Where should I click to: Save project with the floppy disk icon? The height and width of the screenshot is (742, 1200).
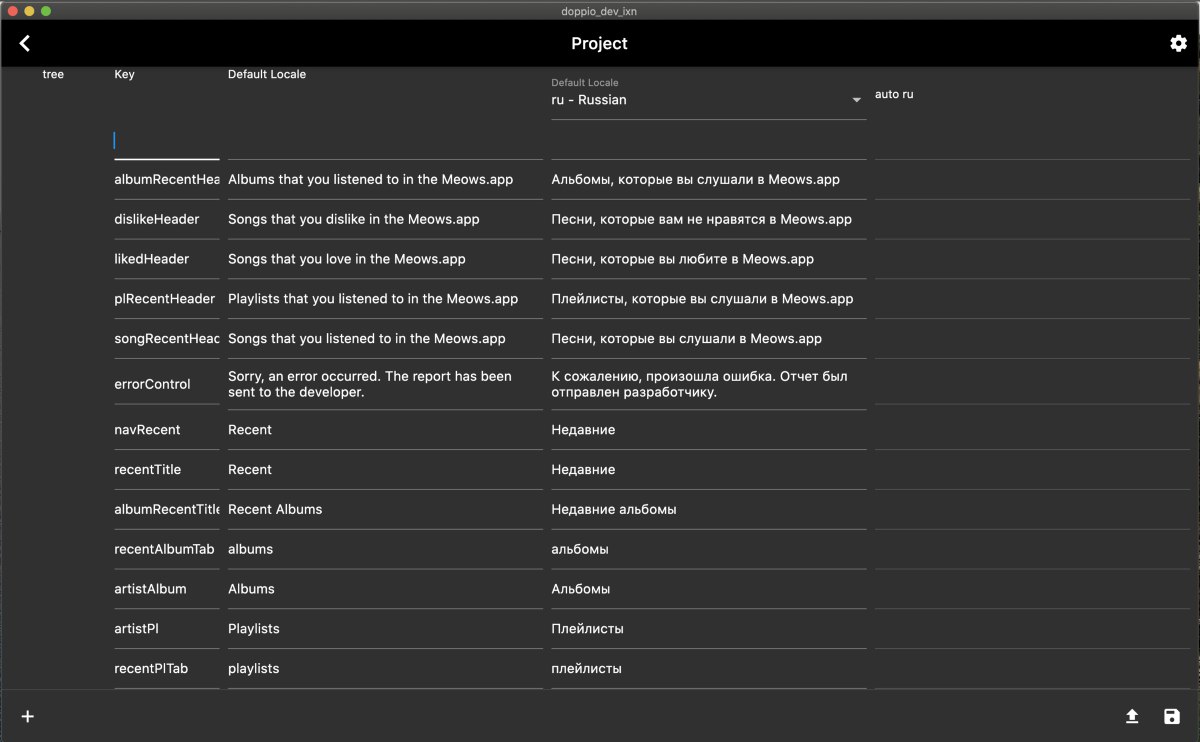tap(1172, 716)
